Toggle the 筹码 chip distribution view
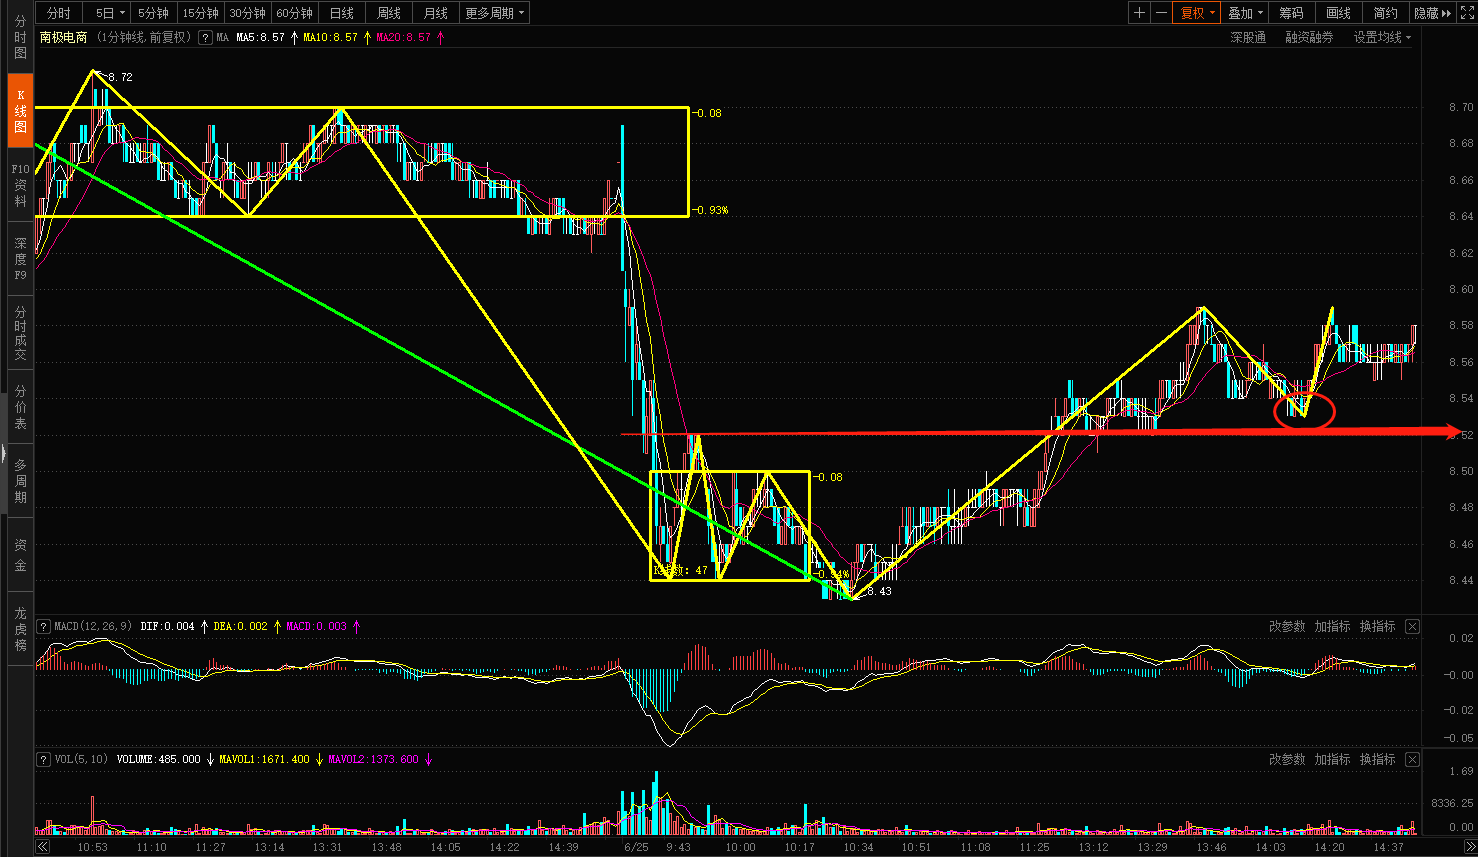 (x=1291, y=13)
